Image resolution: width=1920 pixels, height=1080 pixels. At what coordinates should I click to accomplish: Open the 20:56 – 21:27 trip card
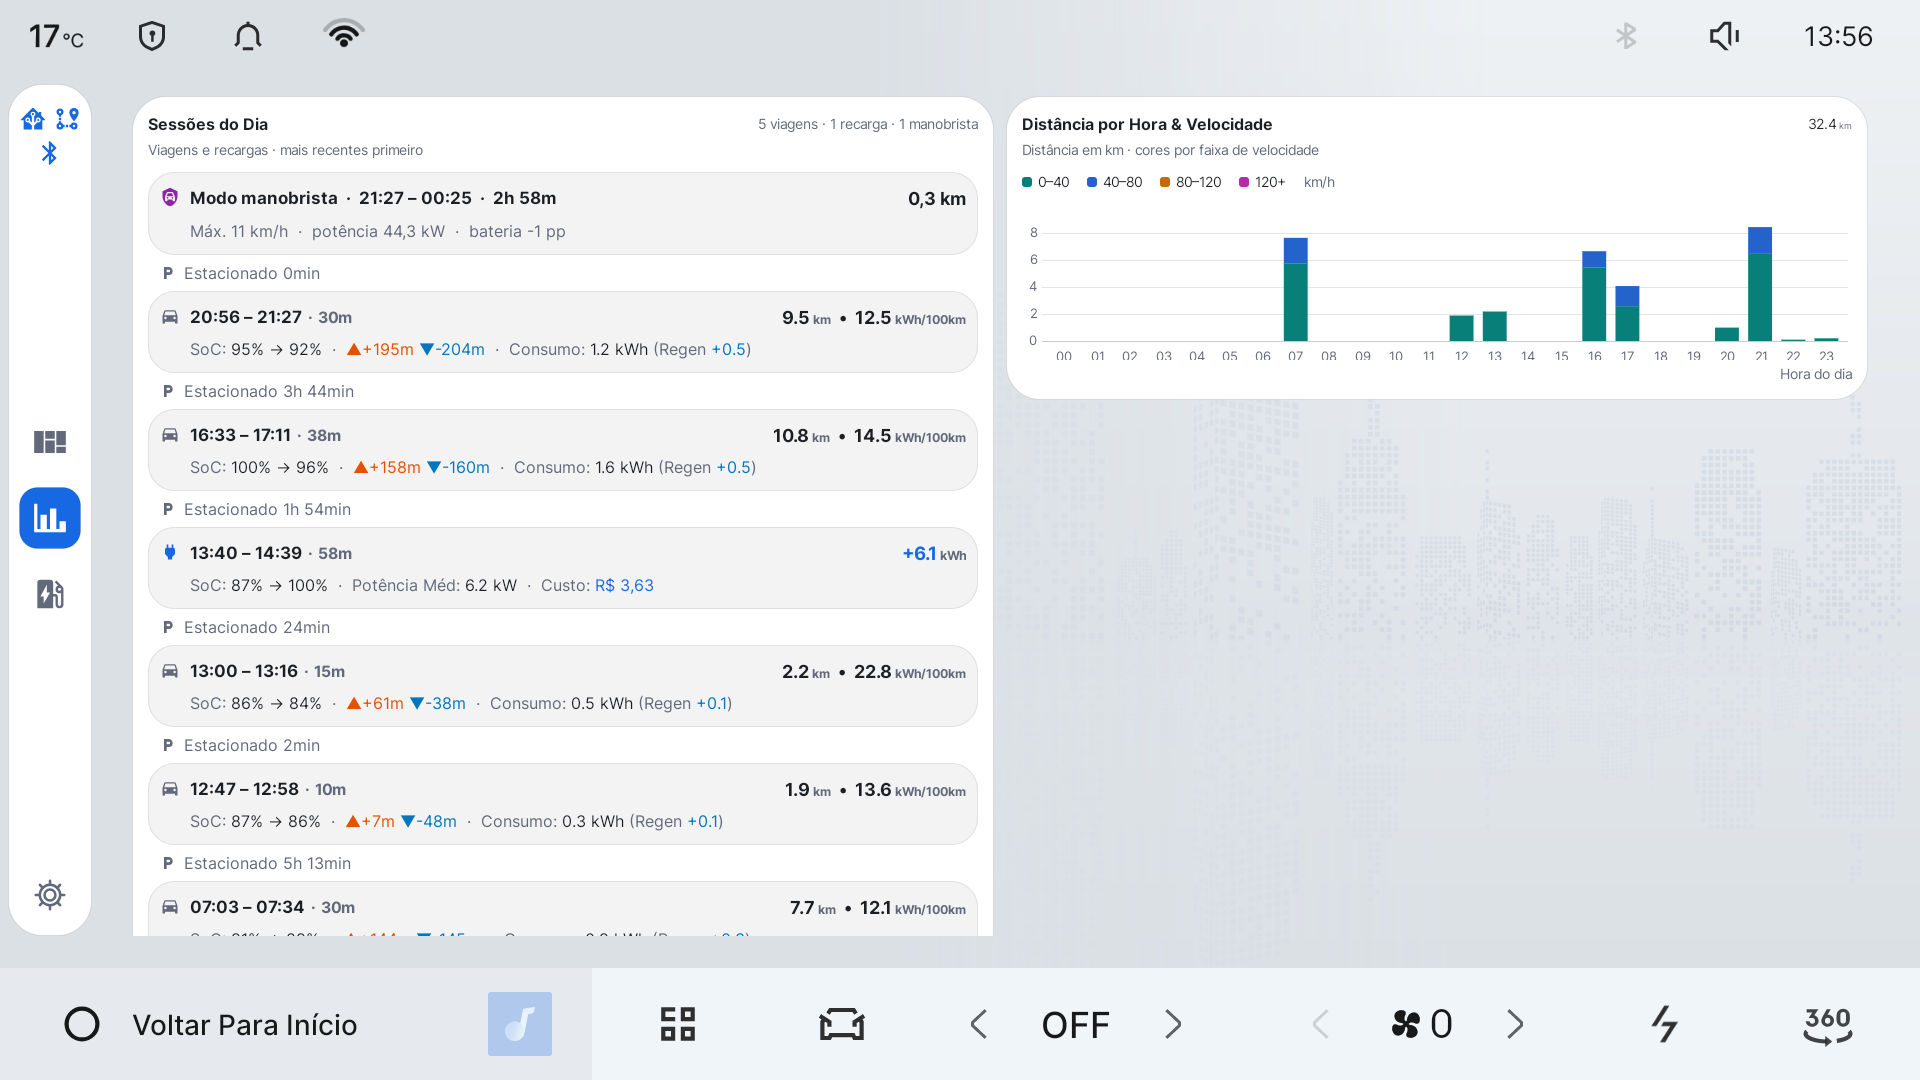click(x=563, y=332)
